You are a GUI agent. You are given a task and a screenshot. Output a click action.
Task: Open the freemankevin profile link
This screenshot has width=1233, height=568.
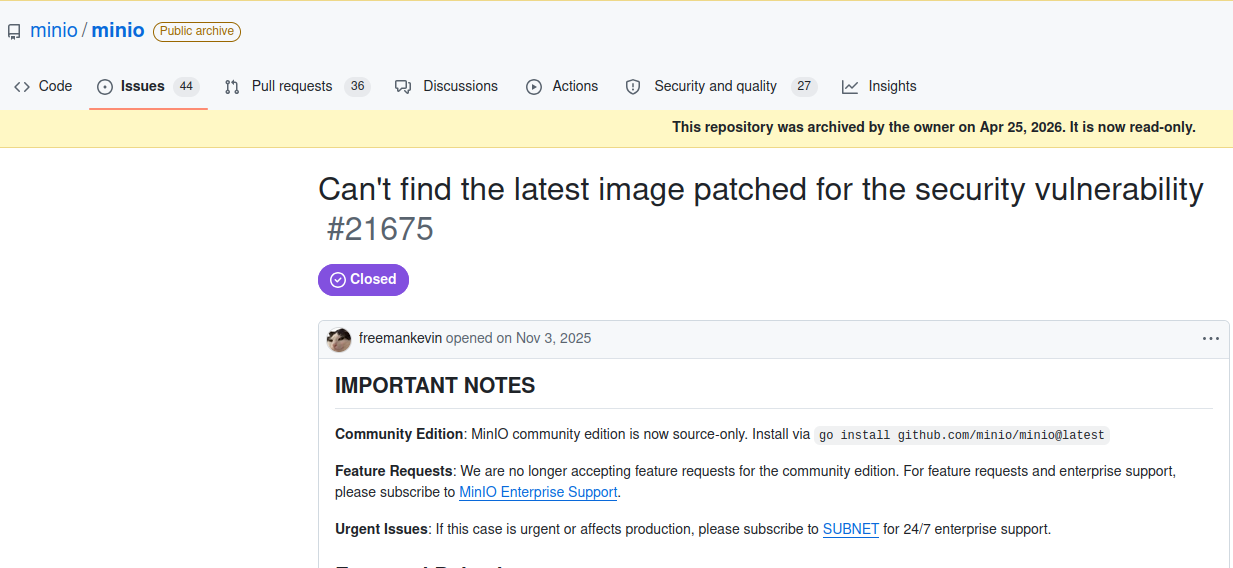click(x=400, y=338)
